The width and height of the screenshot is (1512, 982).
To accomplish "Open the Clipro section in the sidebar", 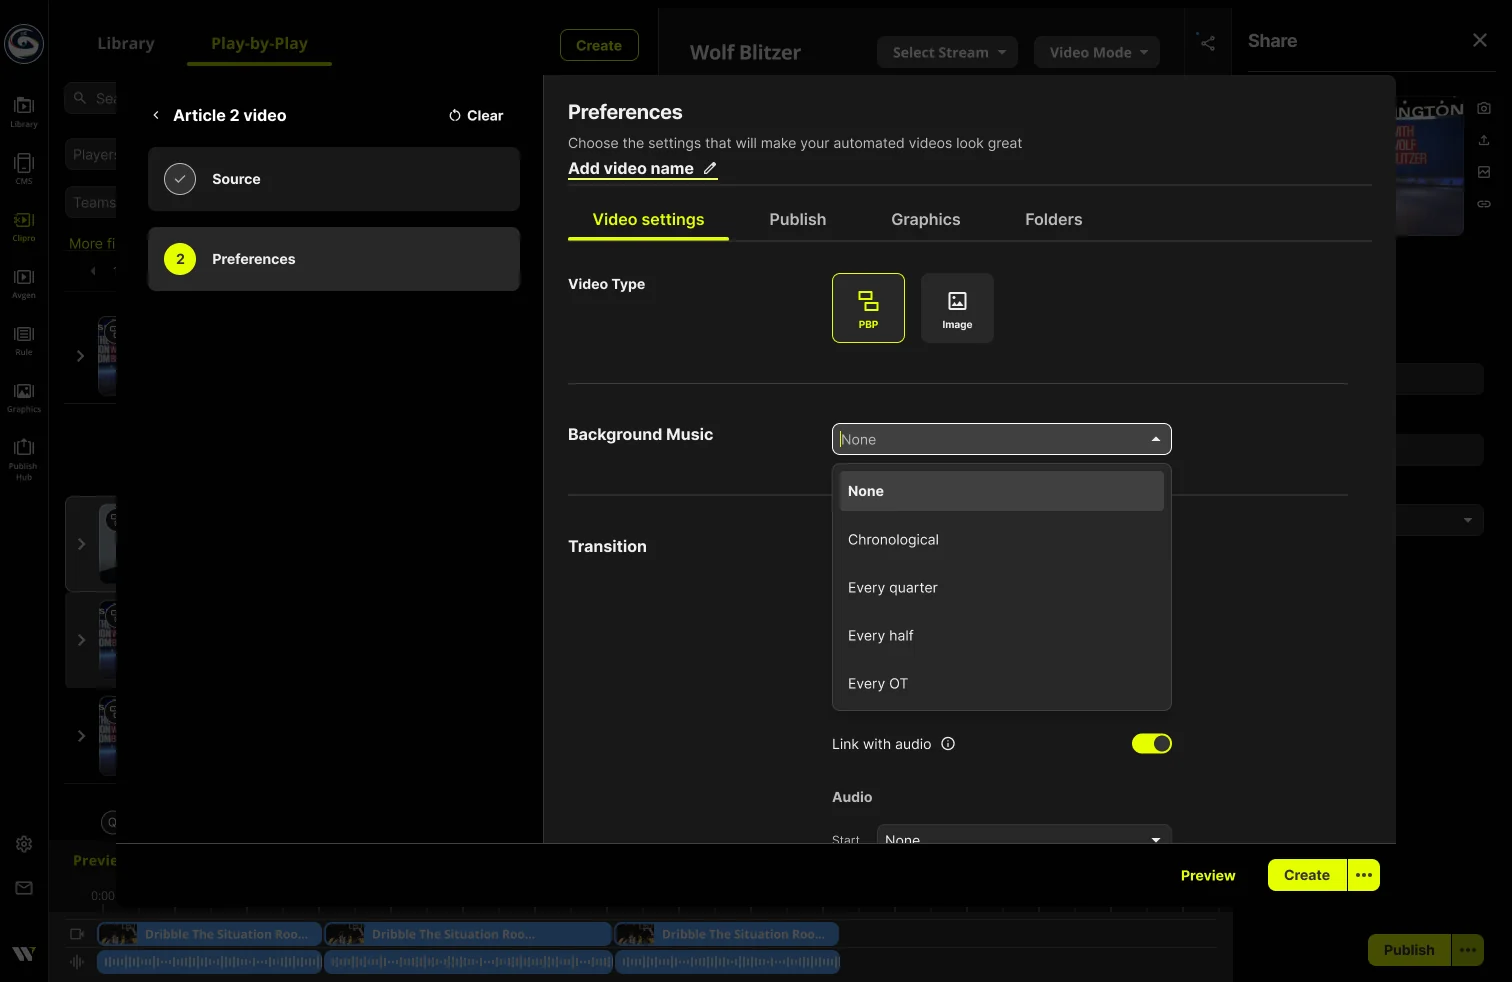I will pyautogui.click(x=24, y=225).
